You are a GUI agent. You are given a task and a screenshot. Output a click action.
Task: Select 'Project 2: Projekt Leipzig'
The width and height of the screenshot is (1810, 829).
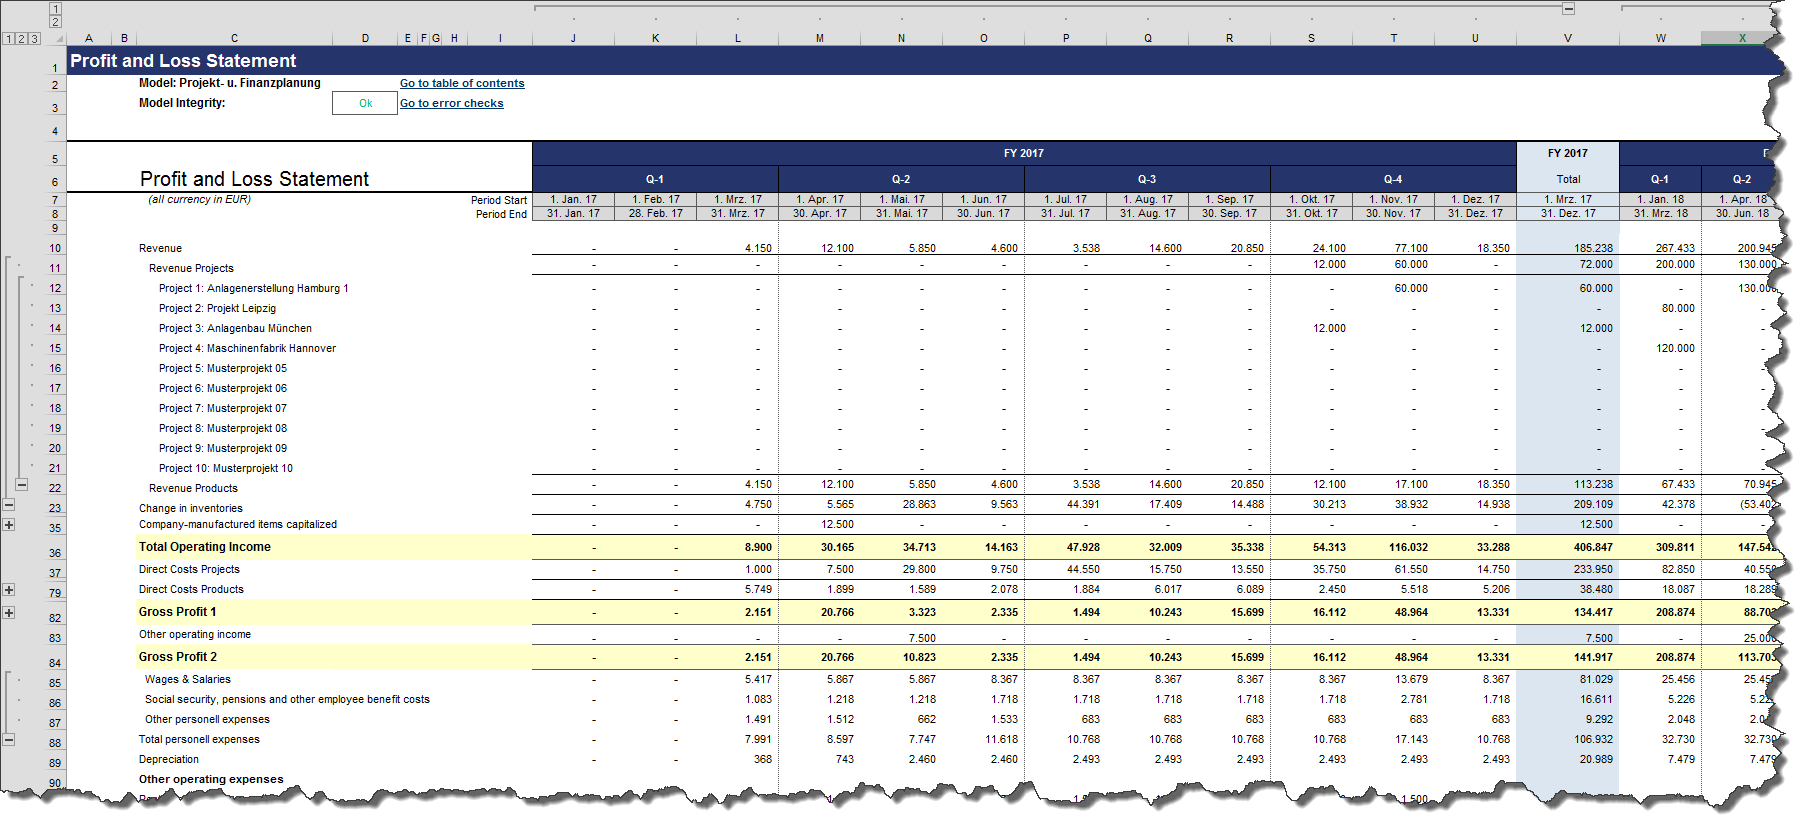click(x=217, y=308)
